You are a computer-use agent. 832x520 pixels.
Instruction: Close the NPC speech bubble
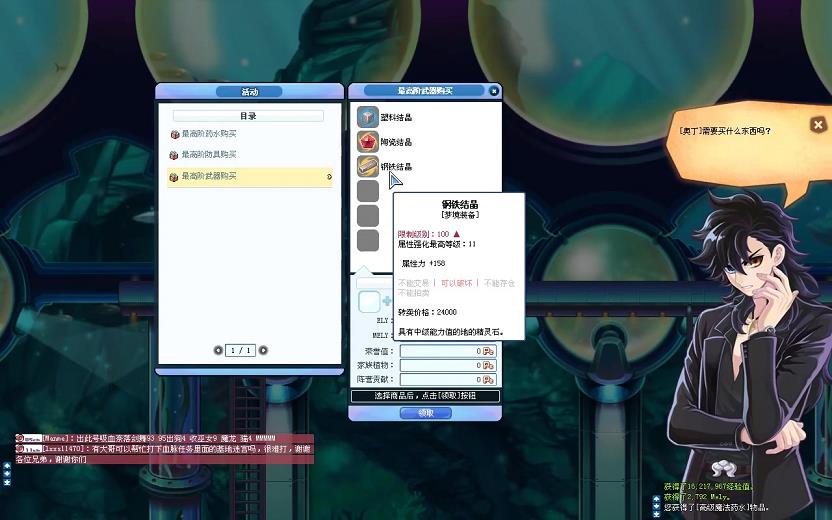point(818,125)
